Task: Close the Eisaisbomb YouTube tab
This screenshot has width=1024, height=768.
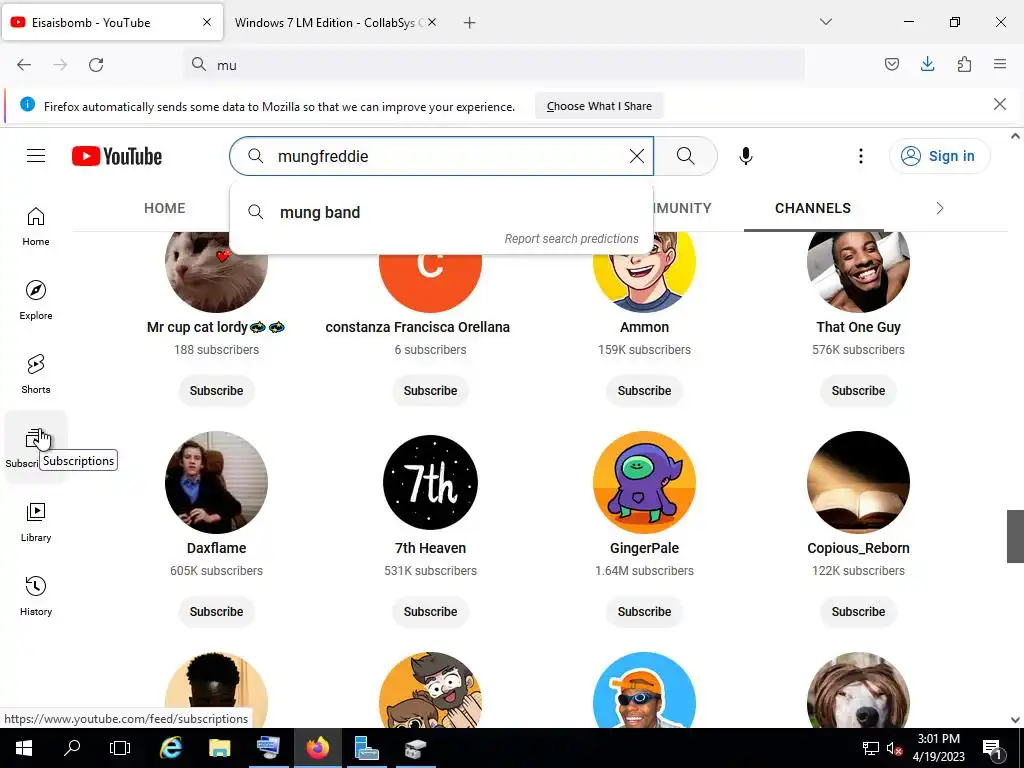Action: pos(206,22)
